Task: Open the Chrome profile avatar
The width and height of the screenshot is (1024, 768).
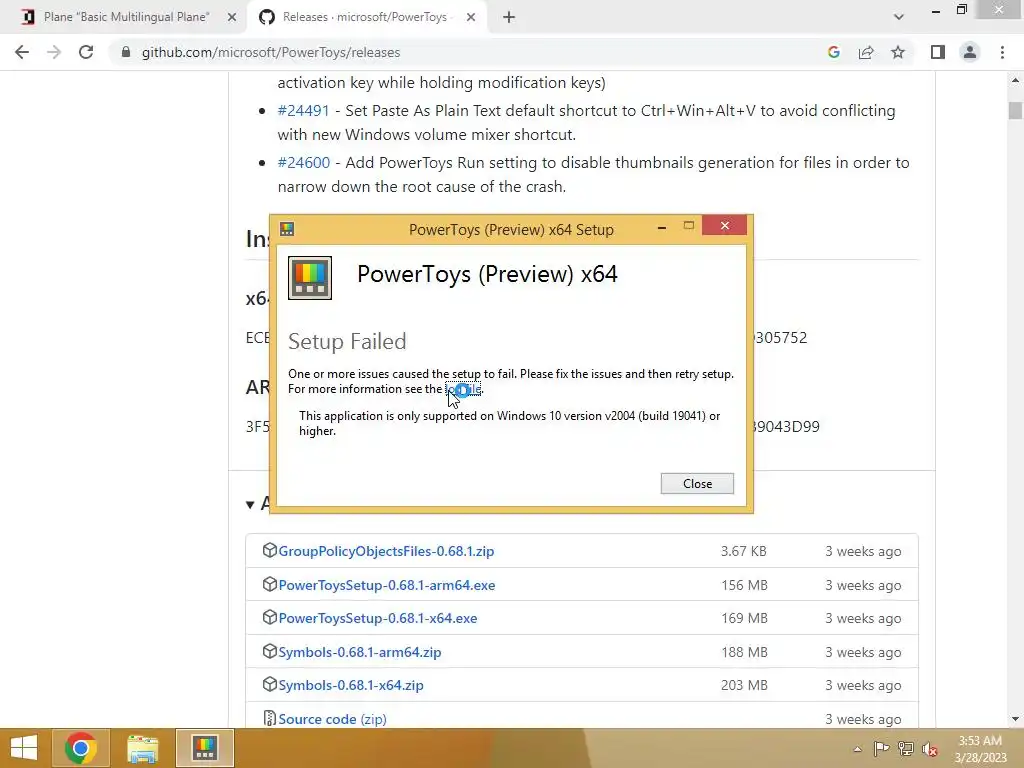Action: tap(970, 52)
